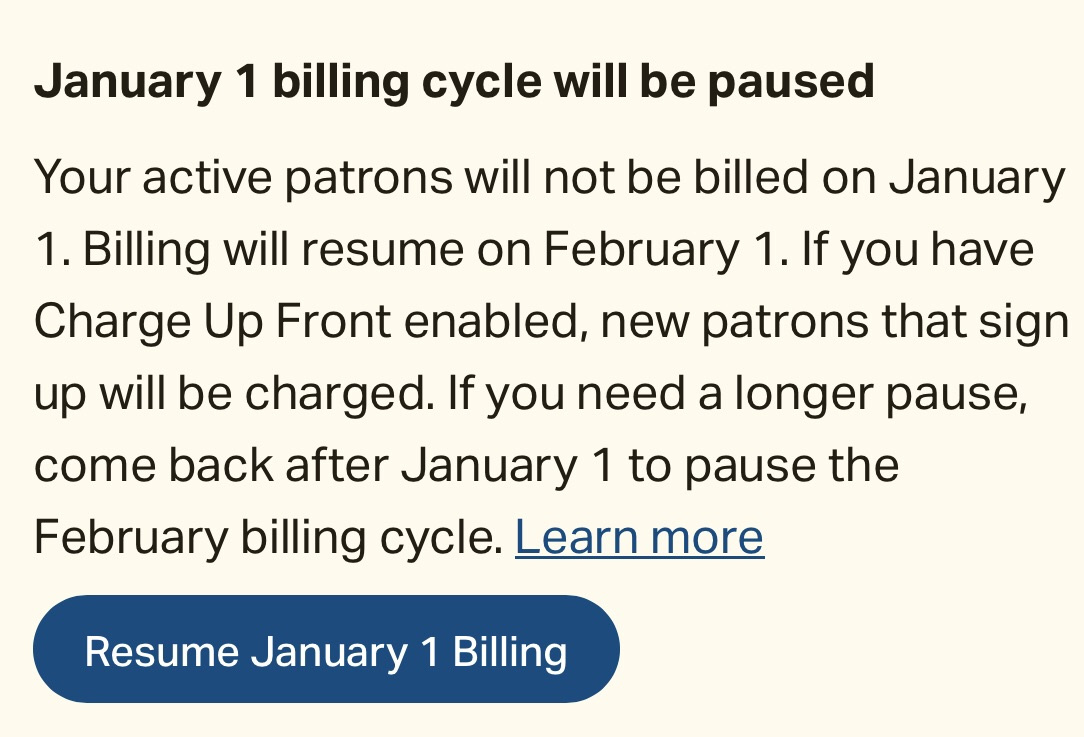1084x737 pixels.
Task: Click the text 'February billing cycle.'
Action: point(268,537)
